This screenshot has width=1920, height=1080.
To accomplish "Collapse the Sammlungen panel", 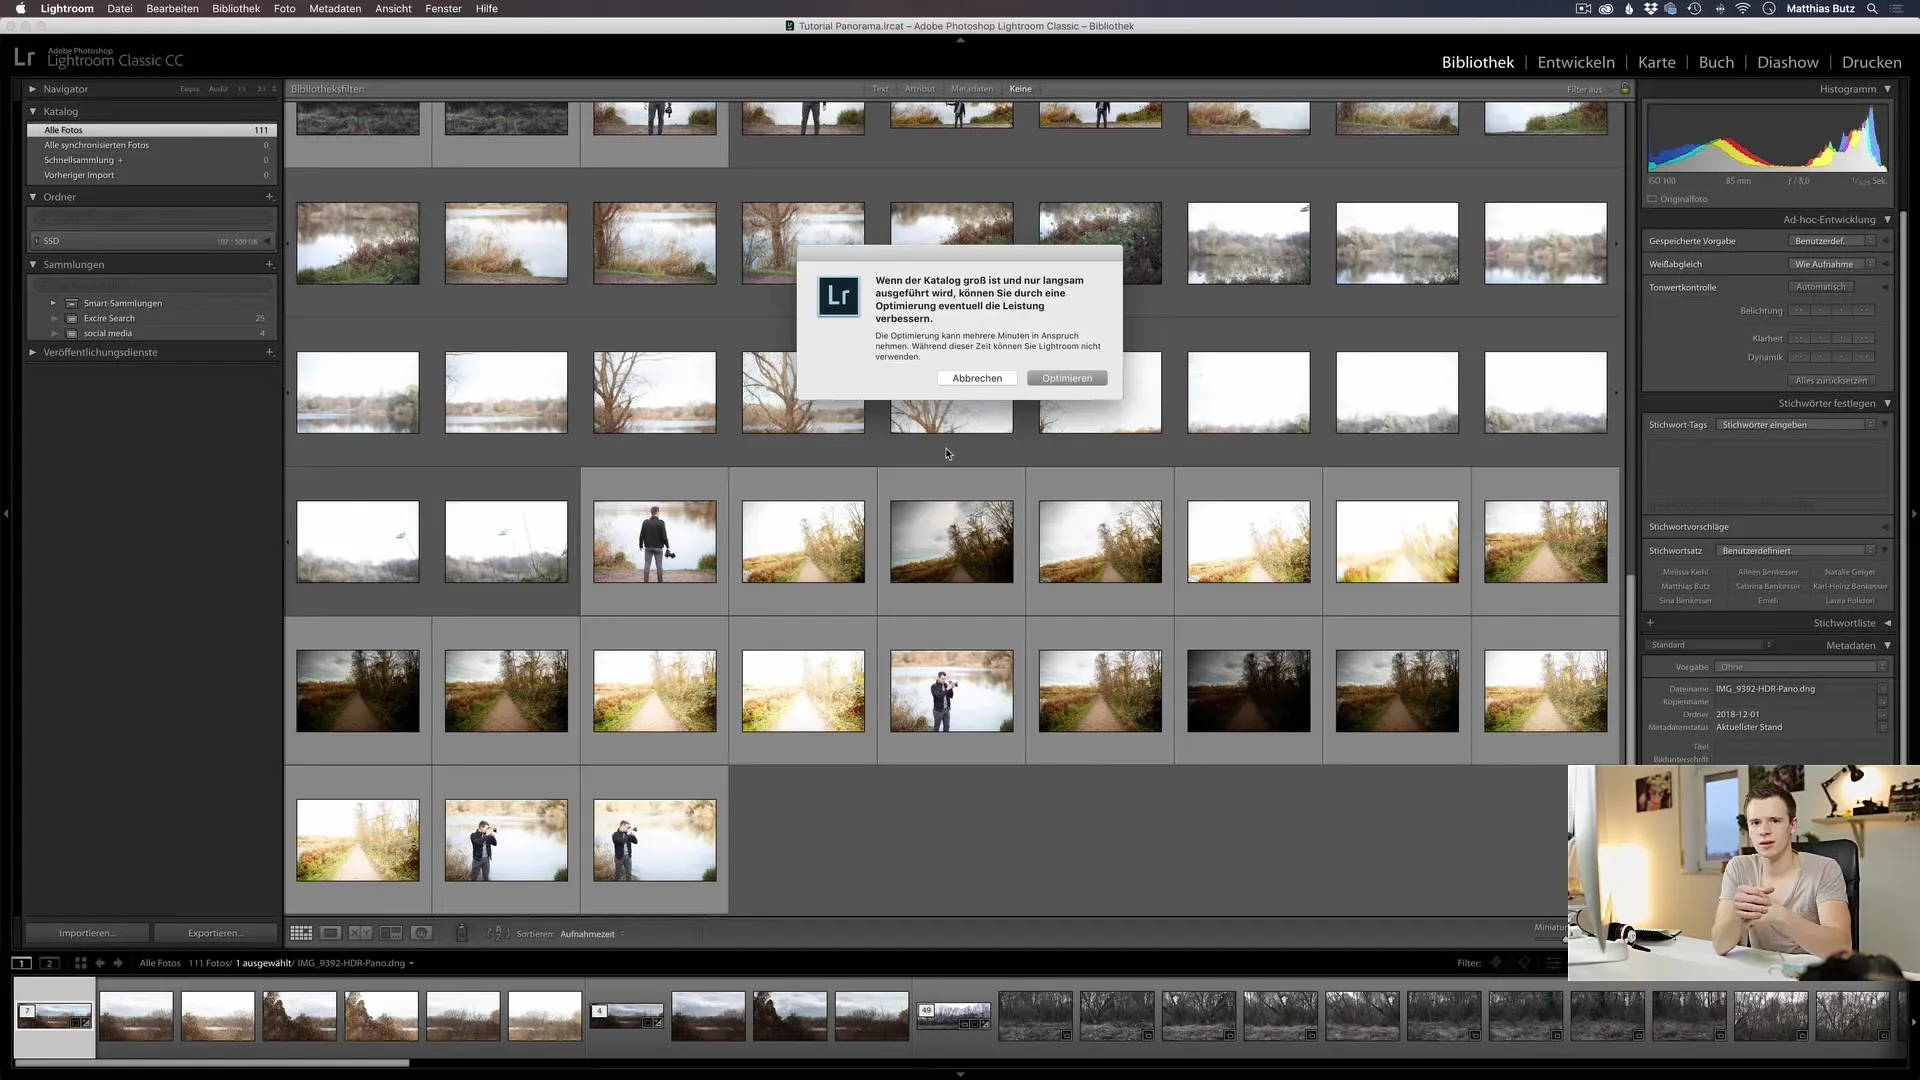I will pos(33,264).
